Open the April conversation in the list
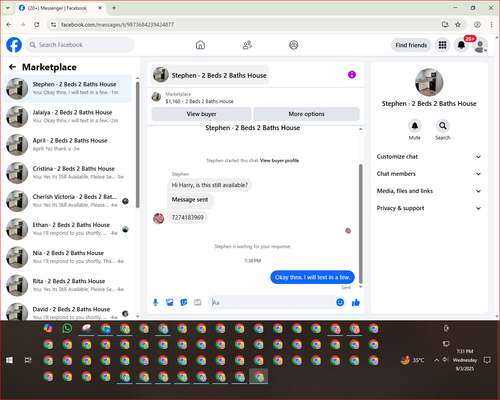Viewport: 500px width, 400px height. coord(68,145)
